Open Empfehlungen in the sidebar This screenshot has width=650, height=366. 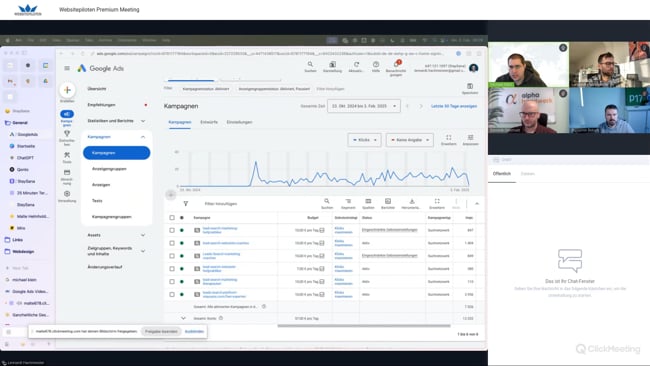(x=101, y=105)
